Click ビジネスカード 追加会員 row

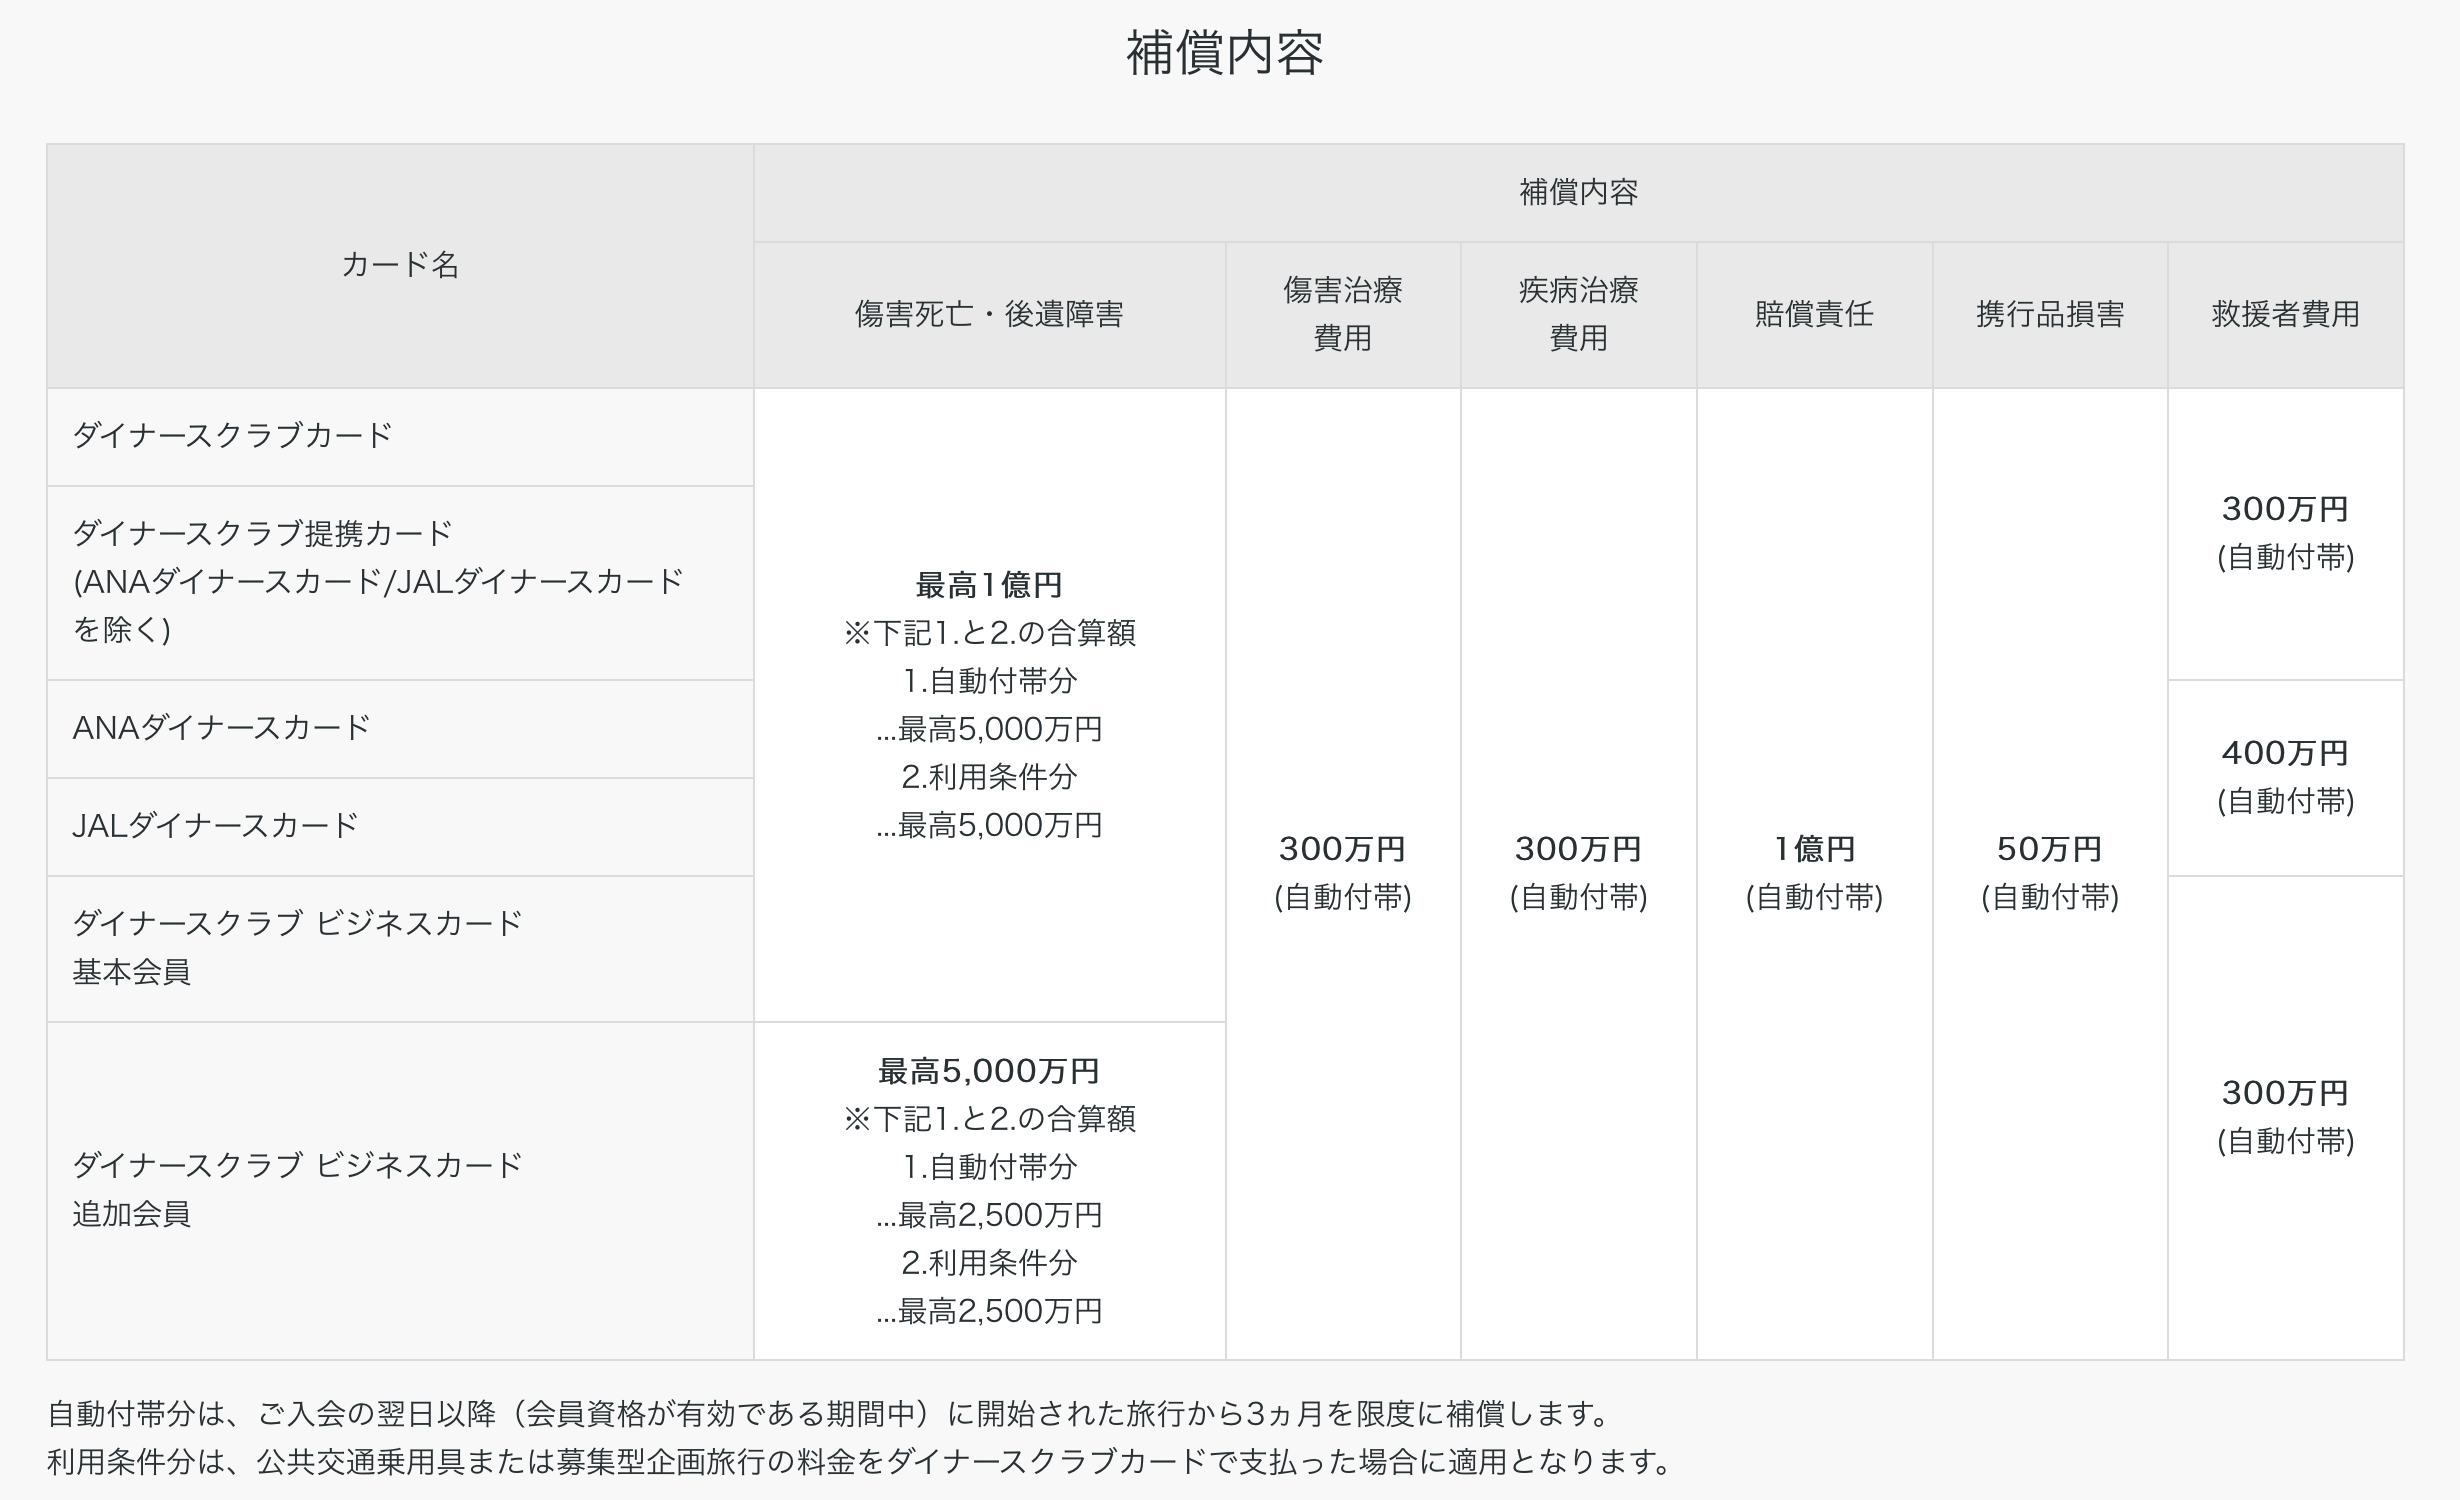[297, 1189]
